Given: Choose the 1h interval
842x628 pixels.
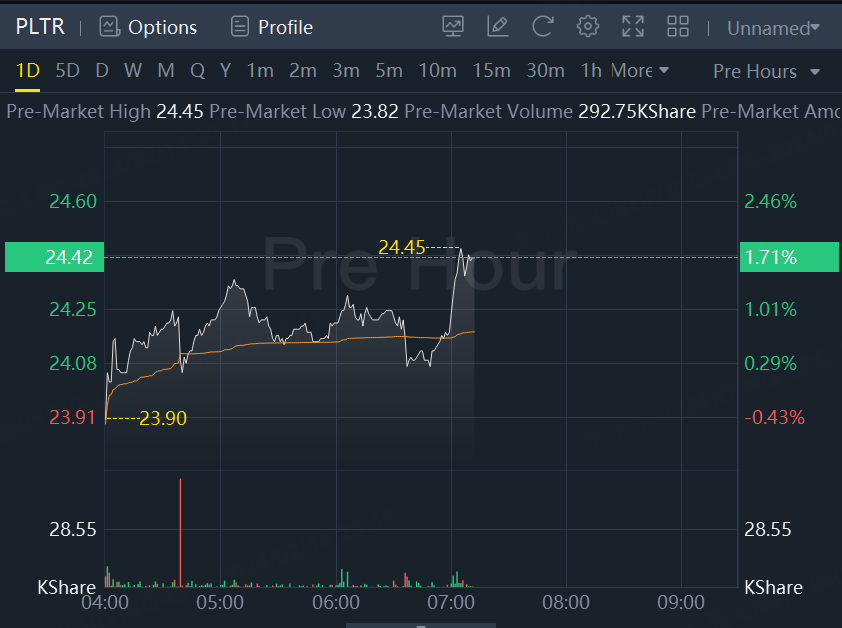Looking at the screenshot, I should [x=591, y=71].
